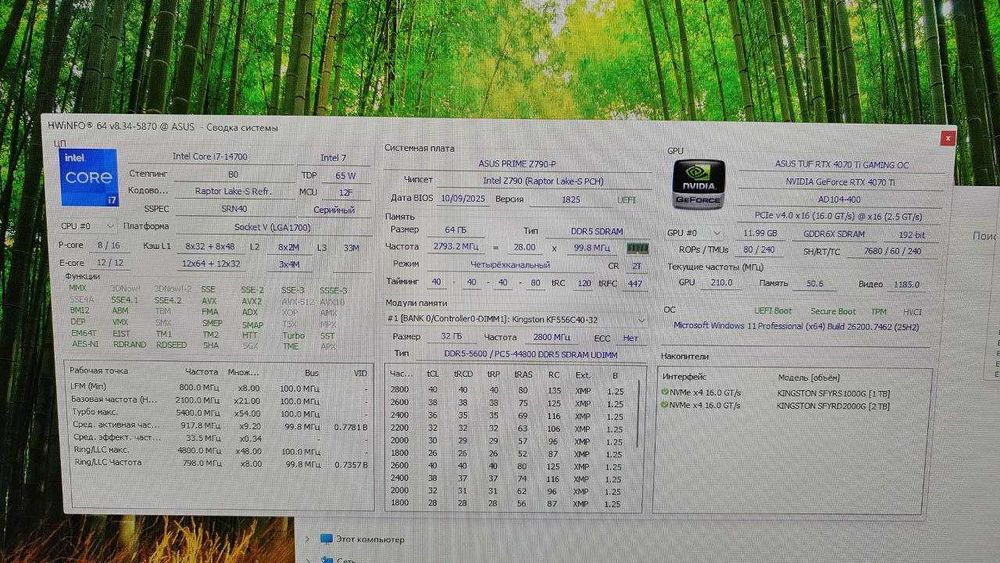The width and height of the screenshot is (1000, 563).
Task: Click BIOS version 1825 value
Action: click(x=571, y=200)
